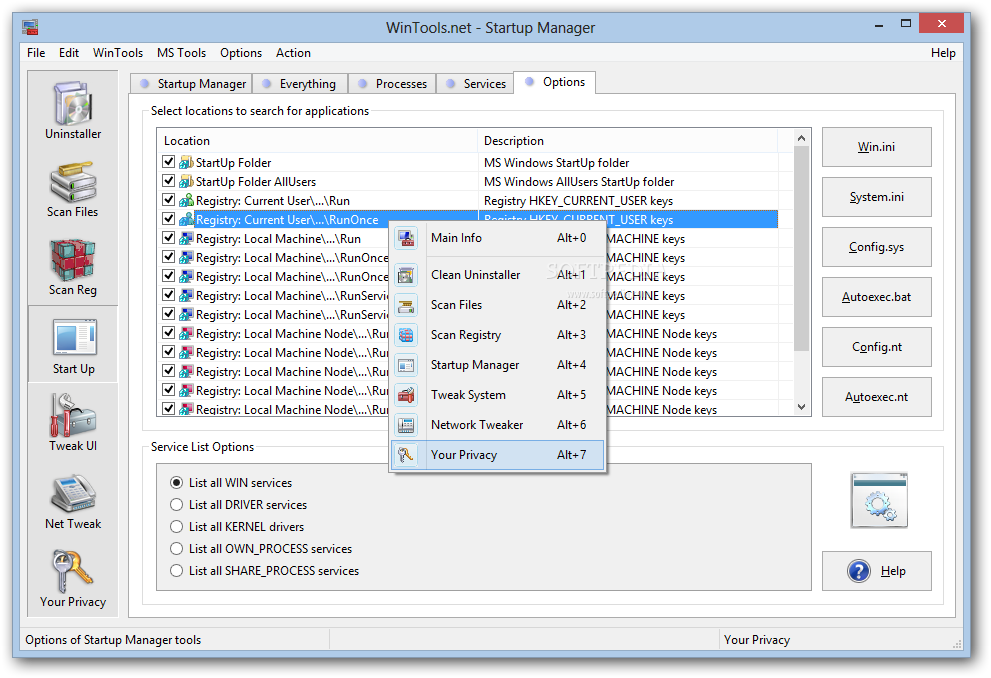Screen dimensions: 991x678
Task: Click the blue question mark Help icon
Action: coord(859,571)
